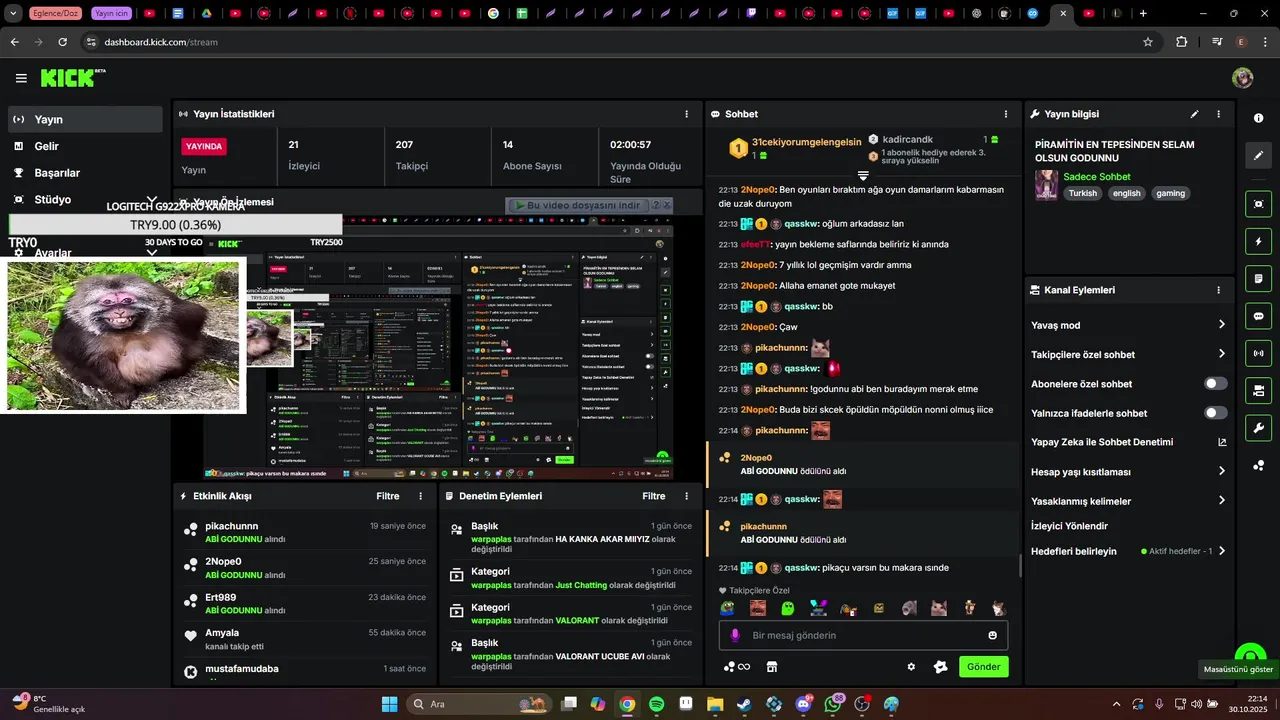The width and height of the screenshot is (1280, 720).
Task: Open emoji picker in chat input
Action: [x=992, y=635]
